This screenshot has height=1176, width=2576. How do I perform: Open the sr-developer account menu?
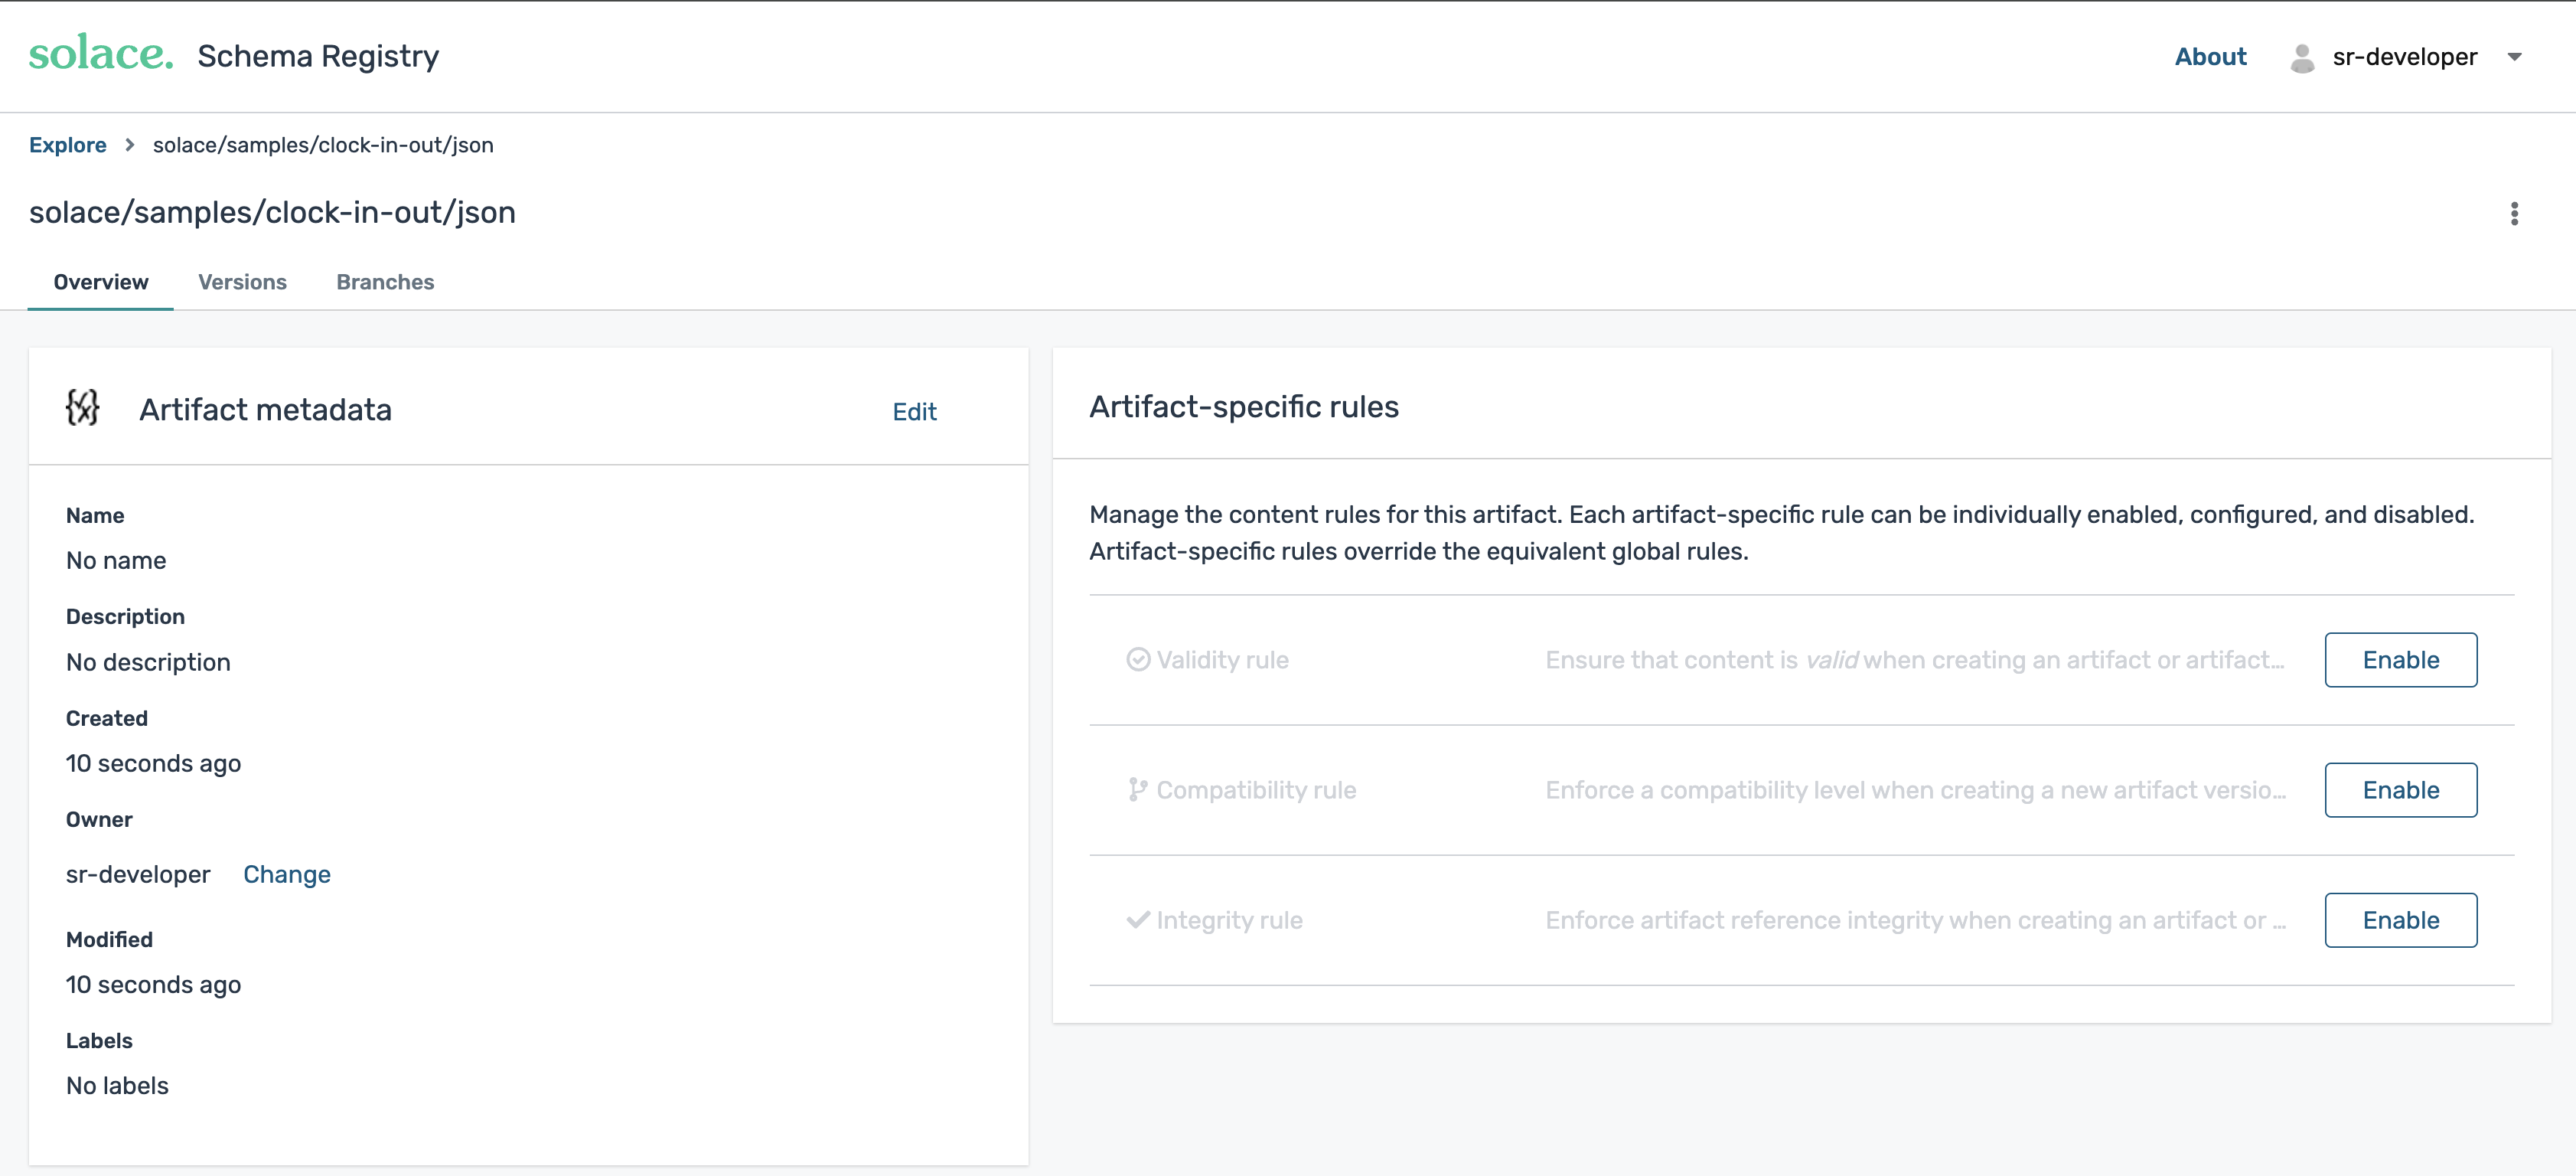coord(2404,58)
